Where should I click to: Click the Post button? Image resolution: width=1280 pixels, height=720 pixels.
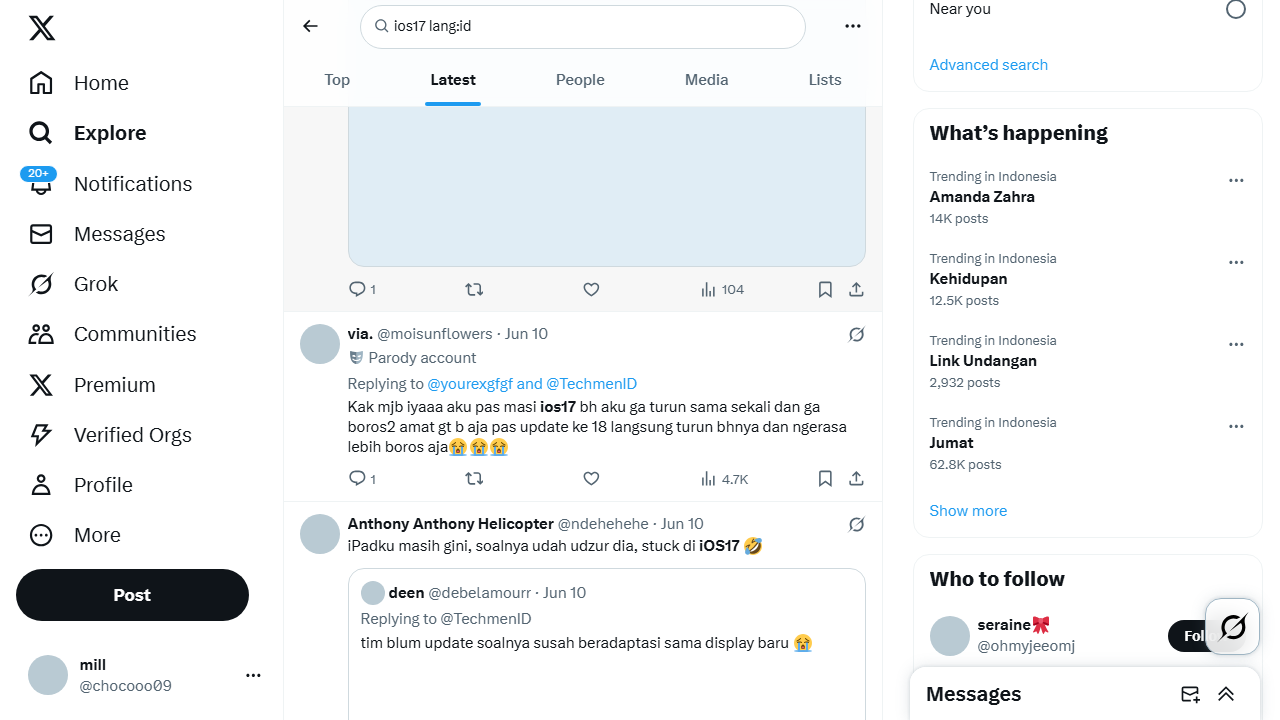click(132, 595)
